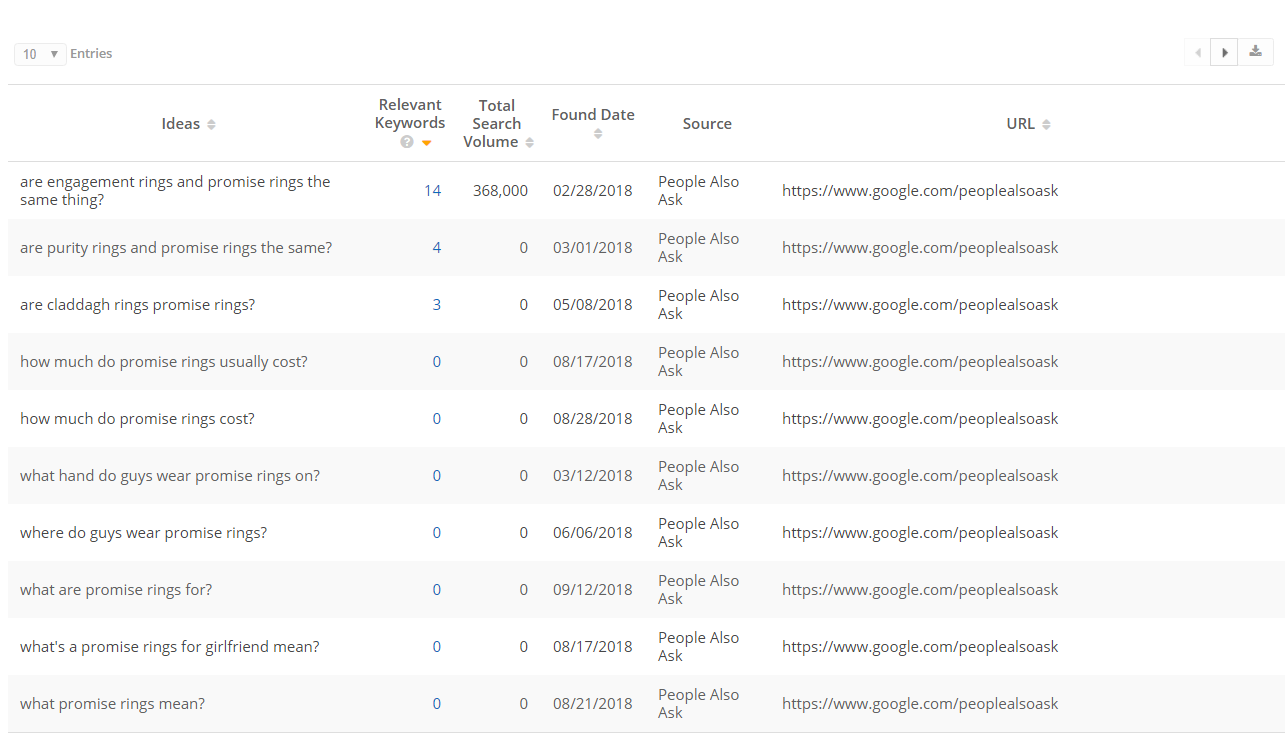Click the 368,000 total search volume value

[x=500, y=190]
